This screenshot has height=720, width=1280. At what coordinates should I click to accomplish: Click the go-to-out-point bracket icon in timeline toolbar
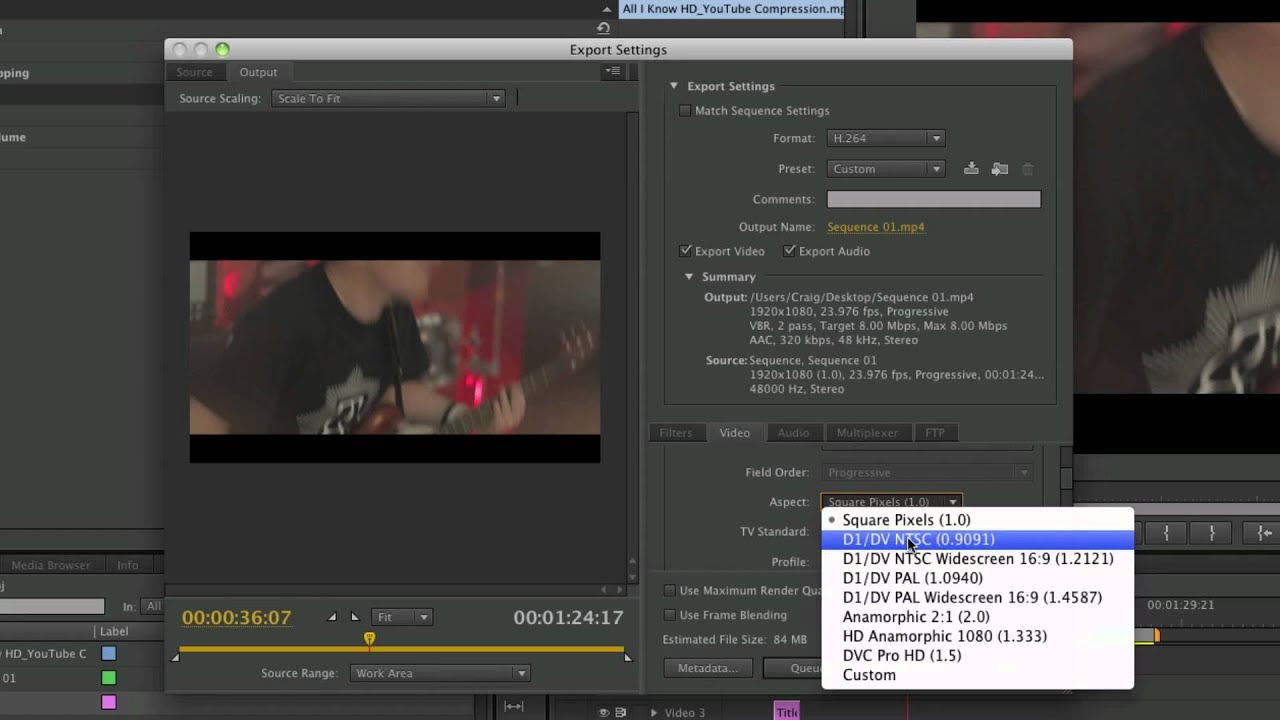coord(1211,533)
